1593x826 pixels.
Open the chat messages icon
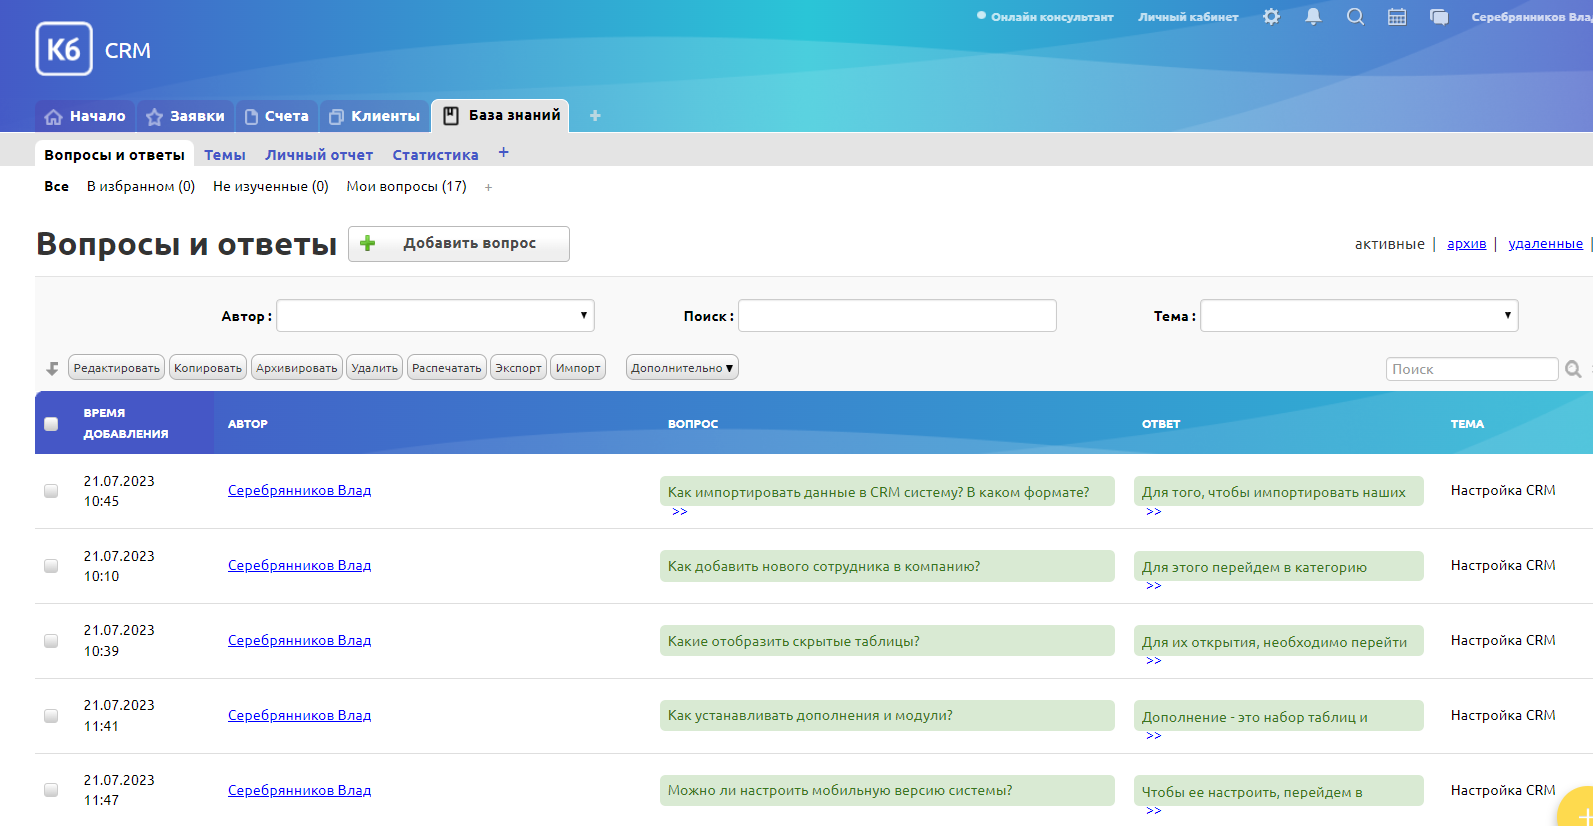1439,17
